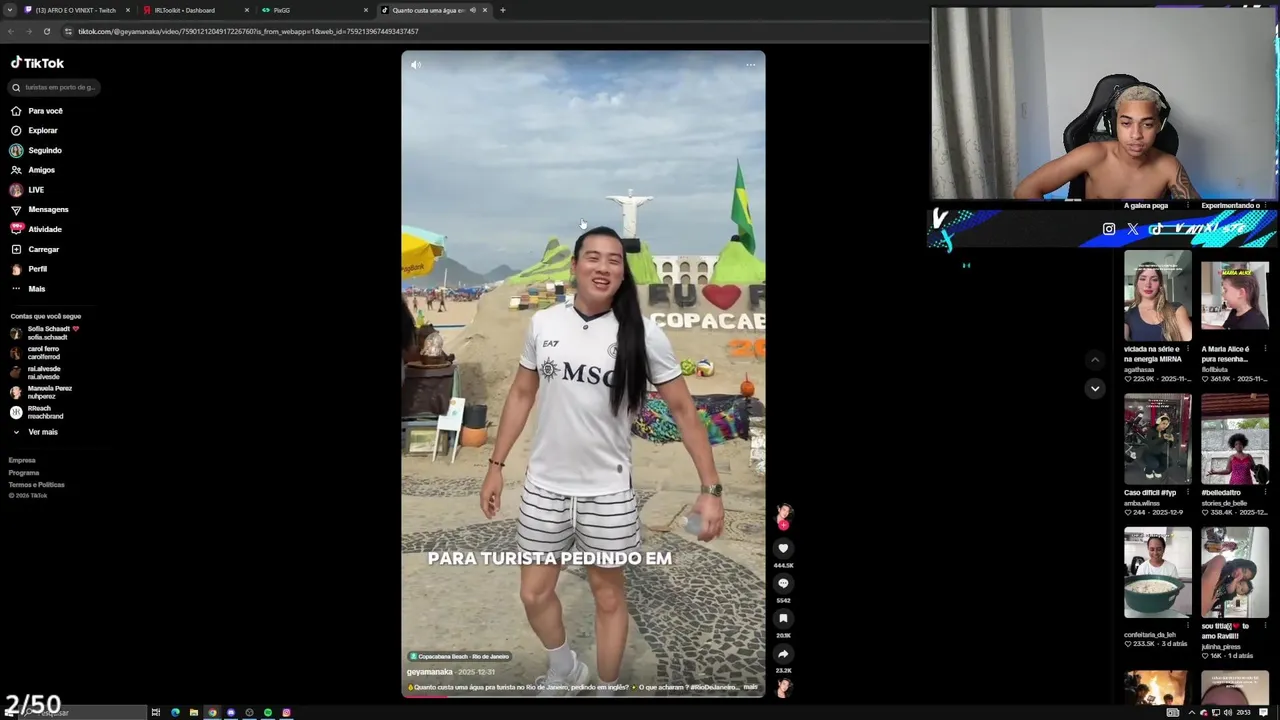Open the Amigos section
1280x720 pixels.
(33, 170)
